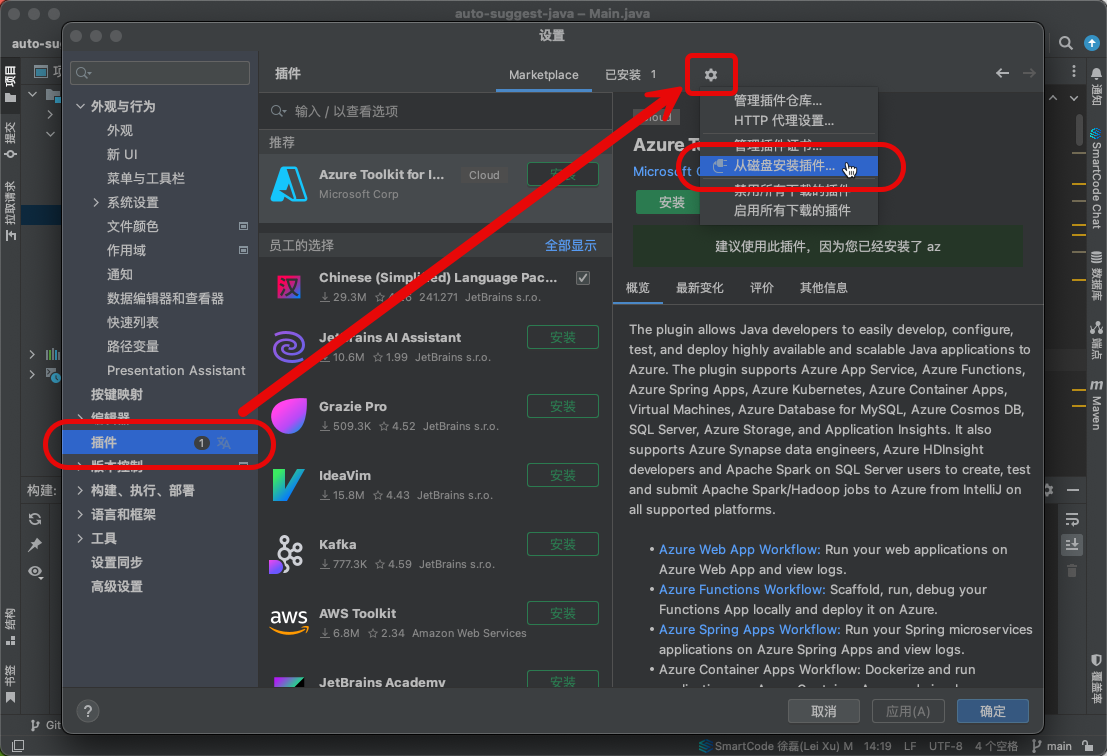Choose 从磁盘安装插件 menu item
The height and width of the screenshot is (756, 1107).
tap(789, 166)
